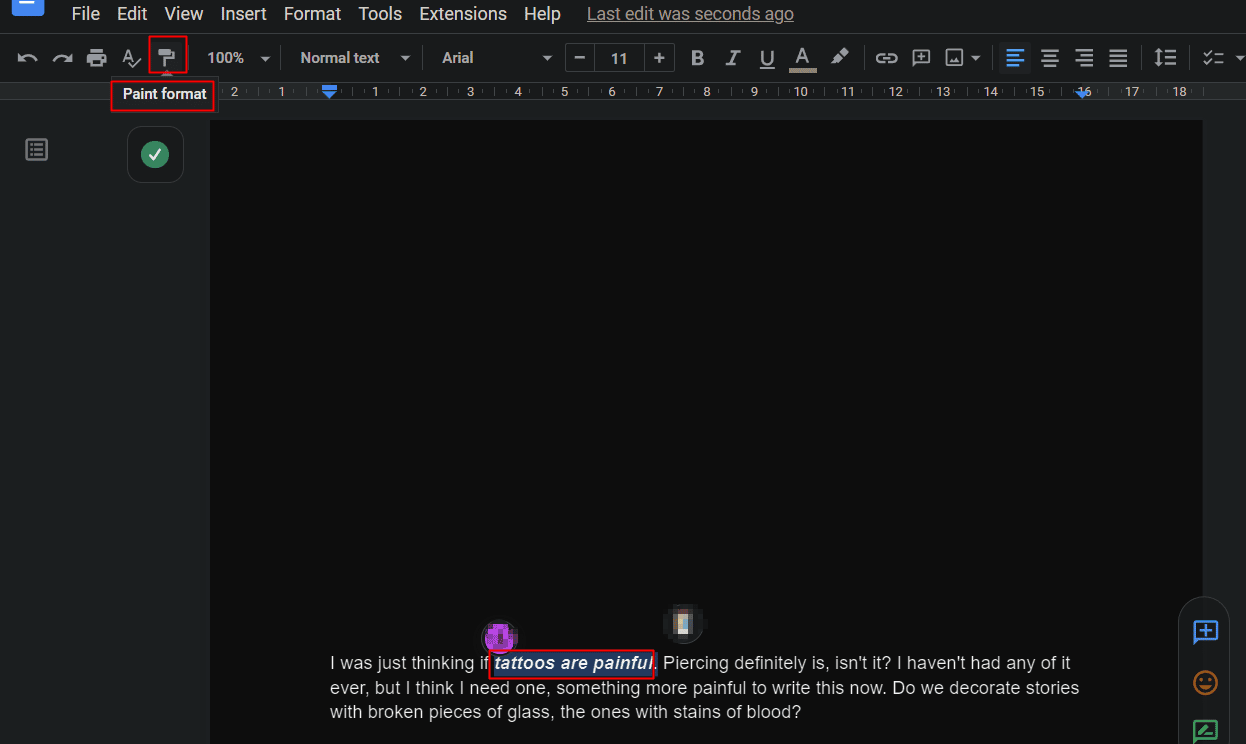
Task: Open the Google Docs home icon
Action: (x=28, y=7)
